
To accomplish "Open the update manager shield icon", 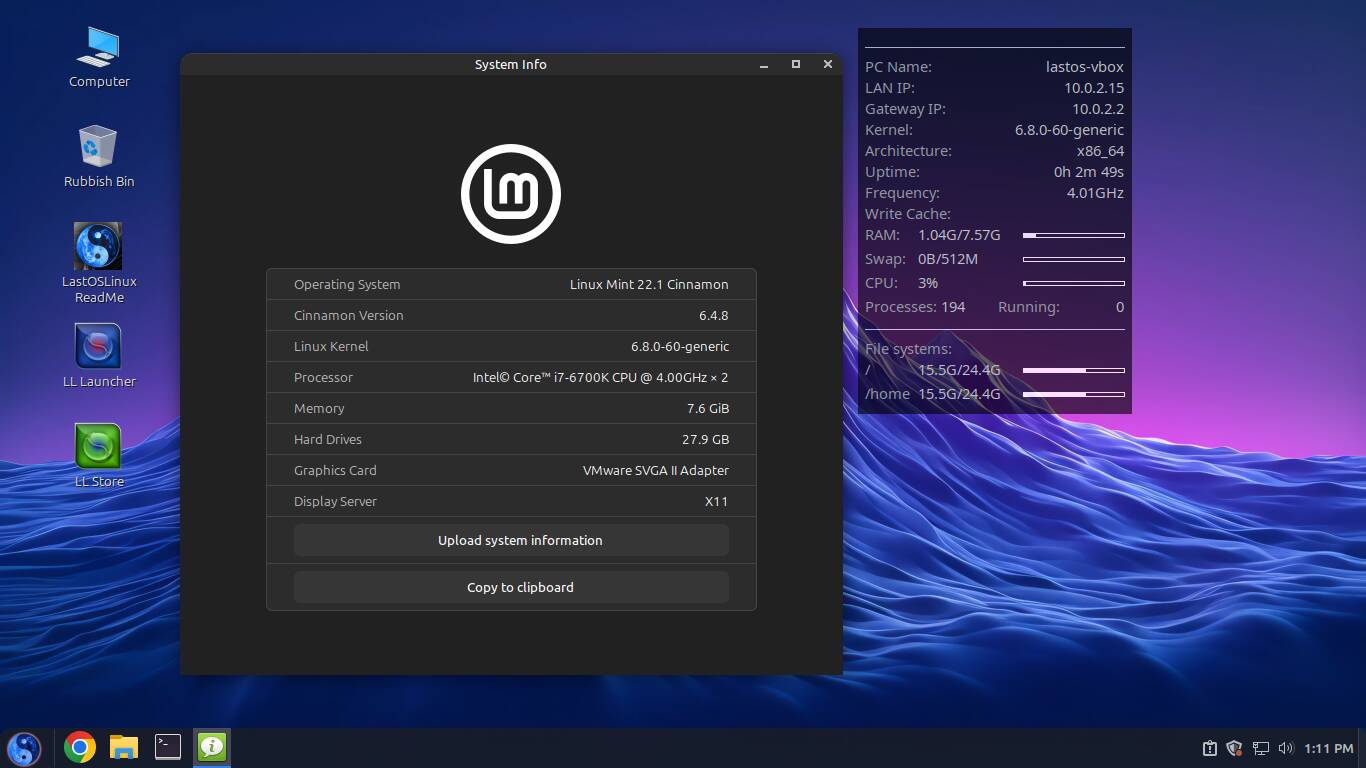I will (x=1234, y=748).
